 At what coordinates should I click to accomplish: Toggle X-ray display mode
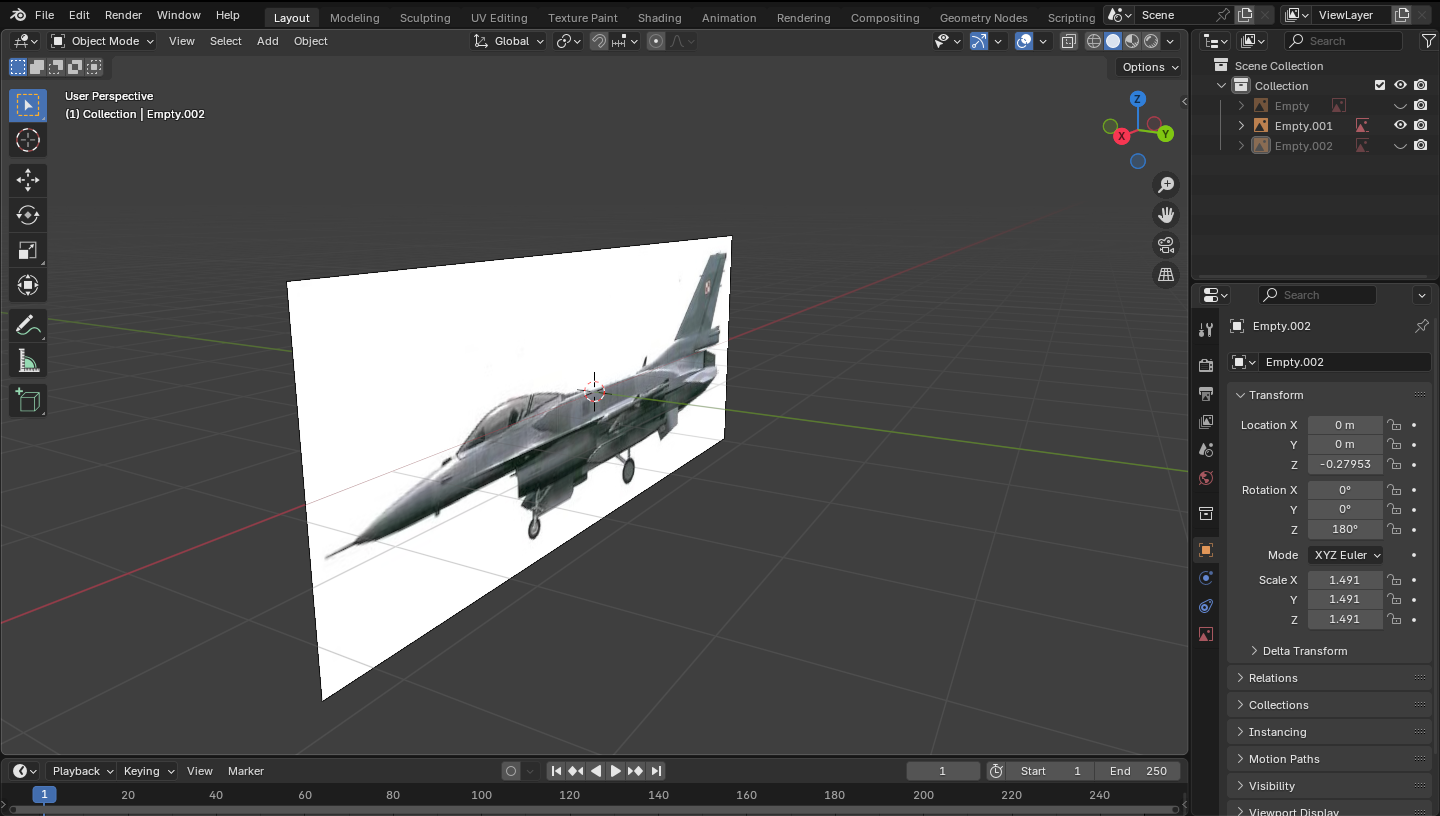1069,41
